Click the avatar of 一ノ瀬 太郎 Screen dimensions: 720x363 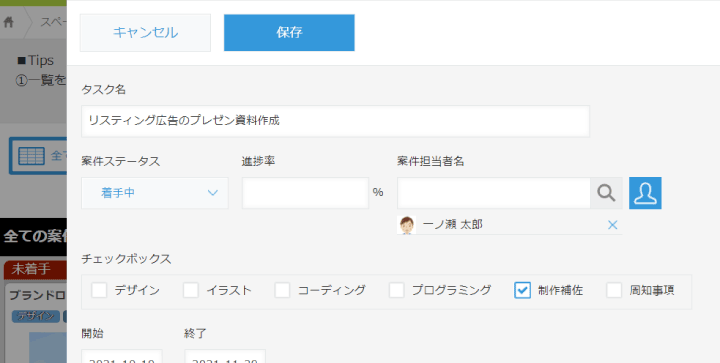(x=406, y=225)
